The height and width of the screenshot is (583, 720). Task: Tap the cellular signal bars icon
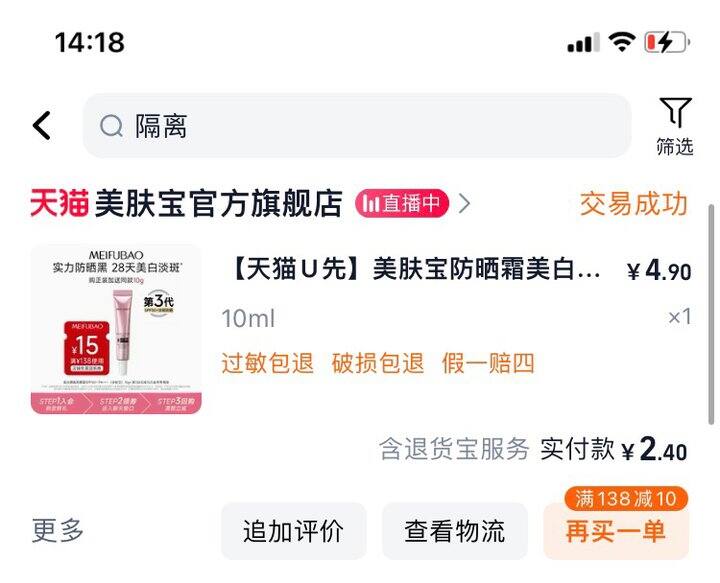pos(583,43)
